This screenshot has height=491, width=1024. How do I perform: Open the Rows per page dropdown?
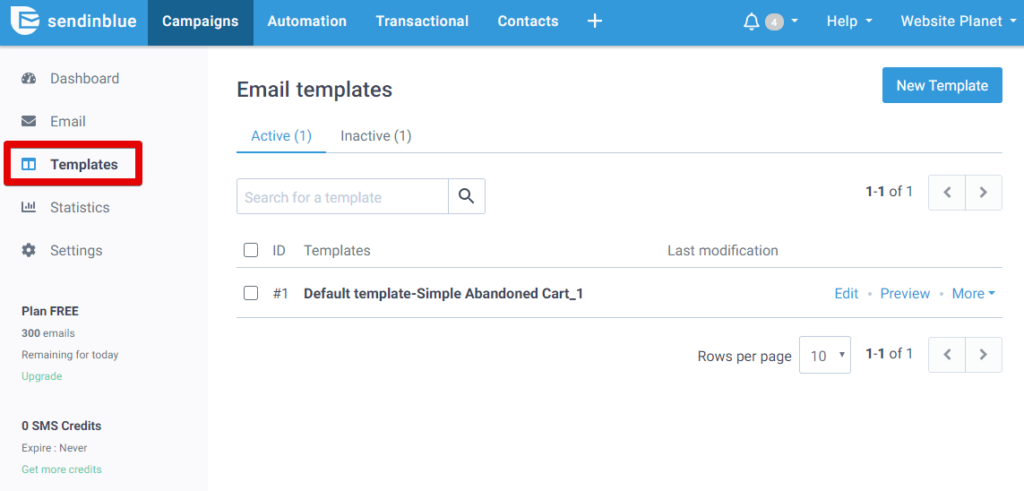point(825,355)
